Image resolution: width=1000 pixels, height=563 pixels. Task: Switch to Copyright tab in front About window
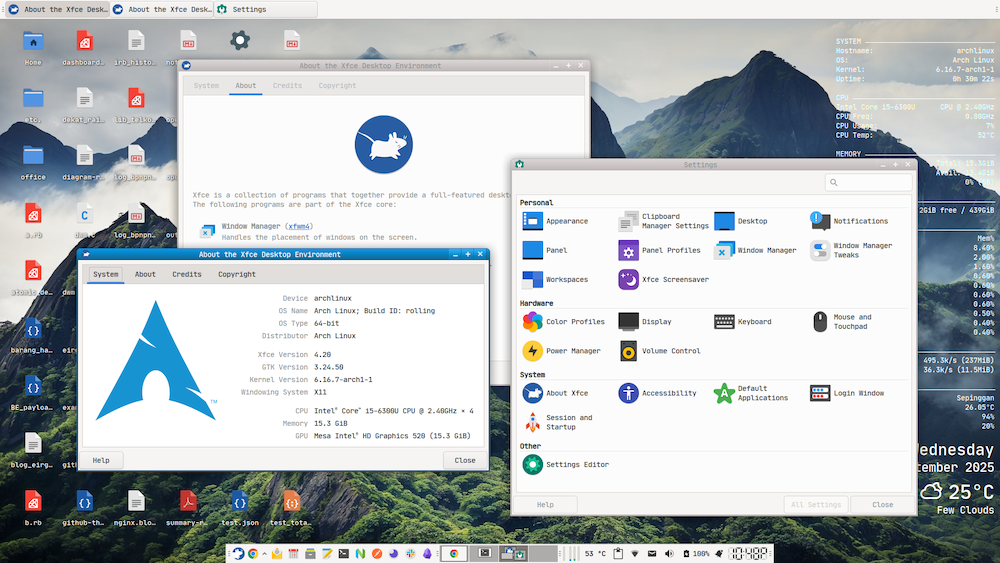[x=237, y=274]
